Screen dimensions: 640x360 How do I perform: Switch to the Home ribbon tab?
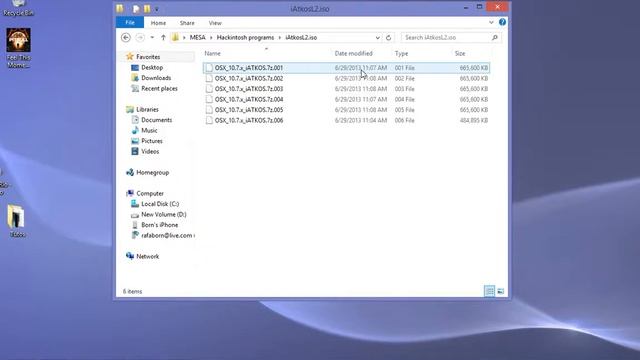point(158,23)
